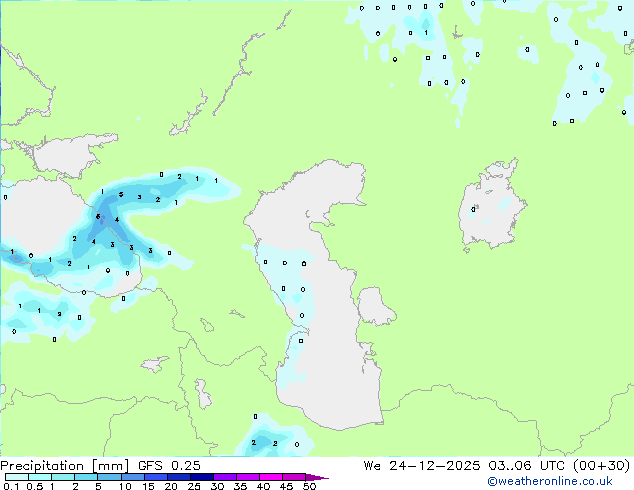Click the "35" legend scale label
634x490 pixels.
[240, 486]
